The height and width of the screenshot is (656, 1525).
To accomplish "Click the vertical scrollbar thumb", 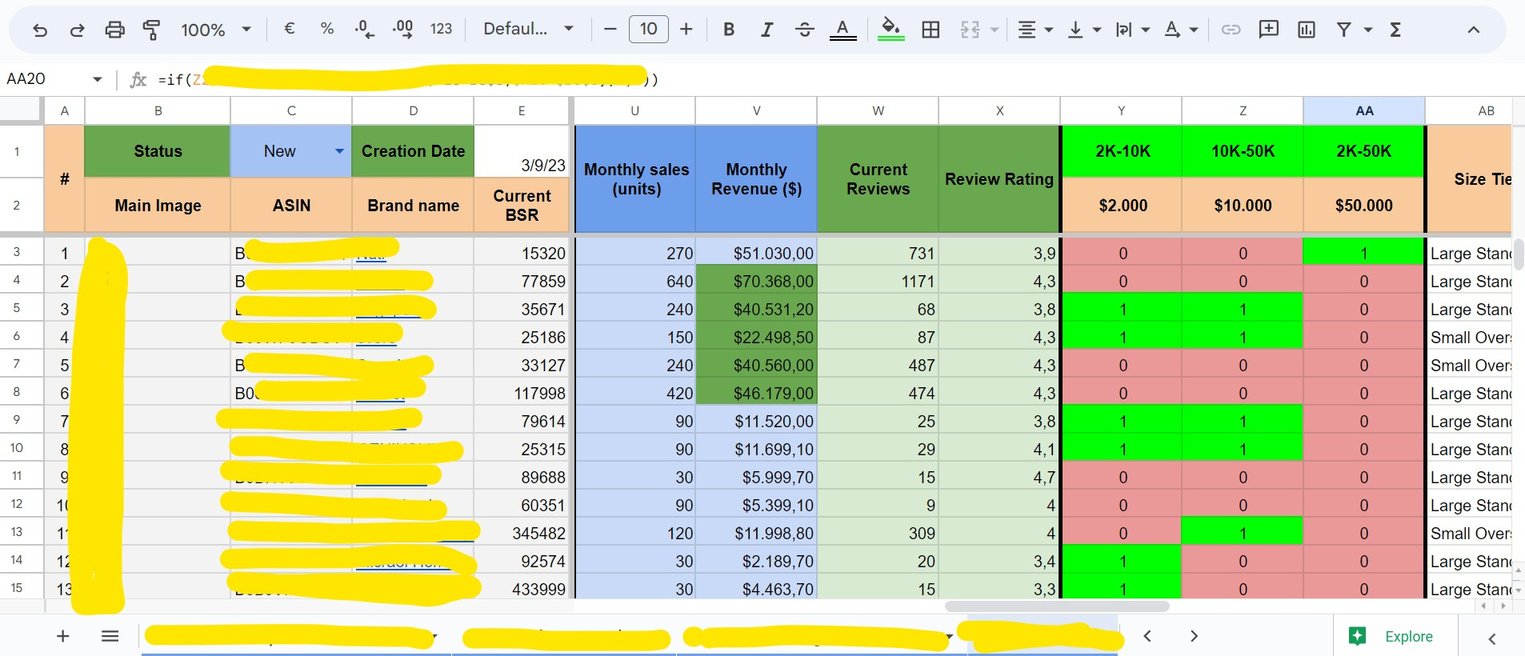I will coord(1519,255).
